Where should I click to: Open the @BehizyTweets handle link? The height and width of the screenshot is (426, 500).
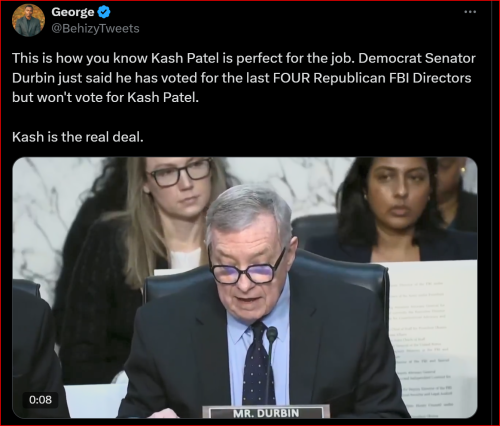[95, 29]
